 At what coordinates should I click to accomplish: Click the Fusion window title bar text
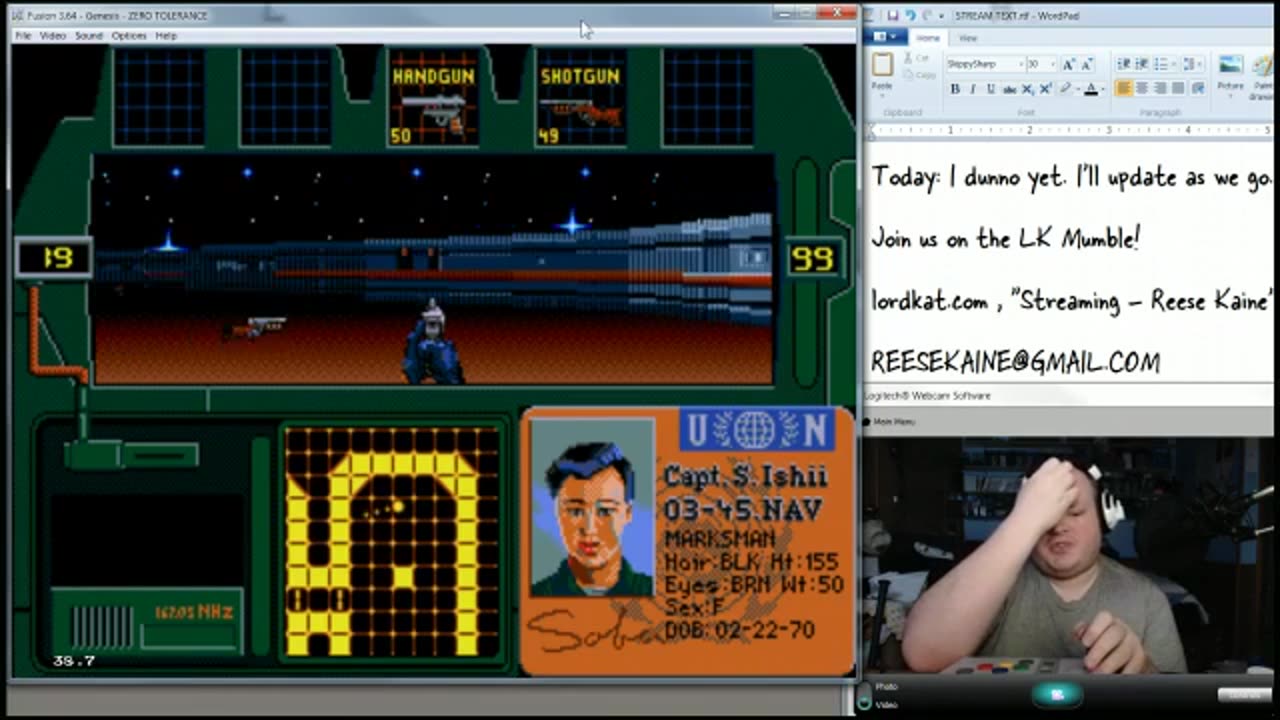point(117,15)
